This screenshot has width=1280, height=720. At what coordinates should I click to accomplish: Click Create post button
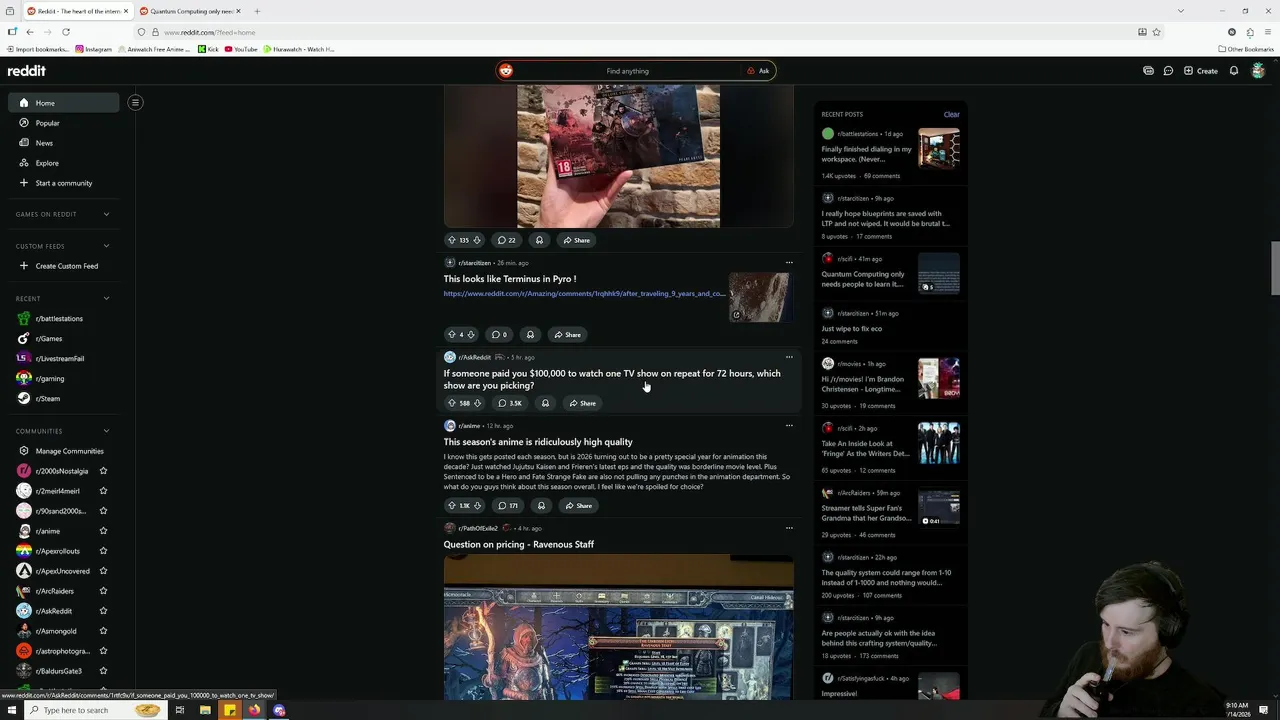tap(1201, 71)
